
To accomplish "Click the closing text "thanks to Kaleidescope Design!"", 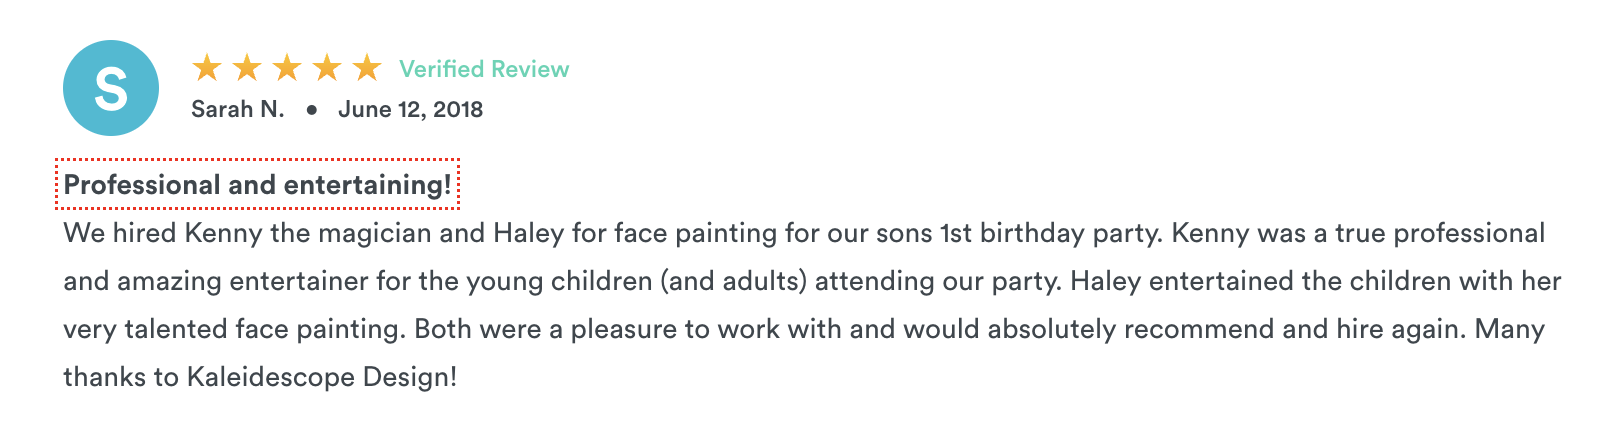I will [x=260, y=377].
